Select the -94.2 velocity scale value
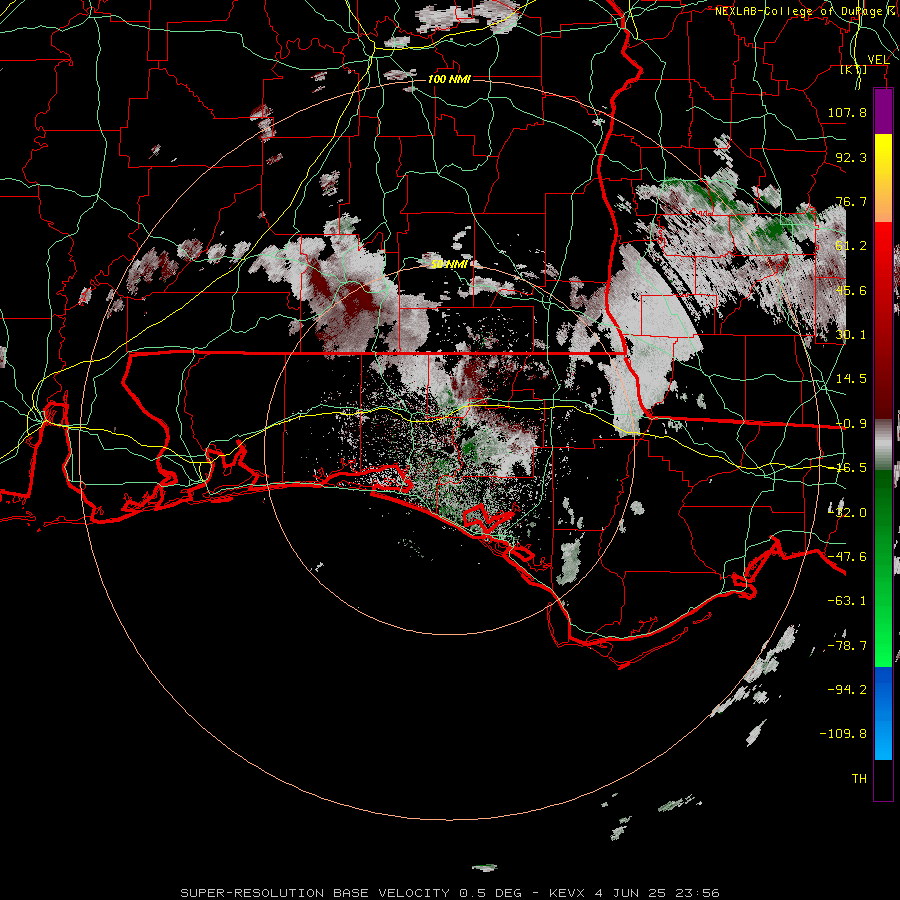 point(848,689)
